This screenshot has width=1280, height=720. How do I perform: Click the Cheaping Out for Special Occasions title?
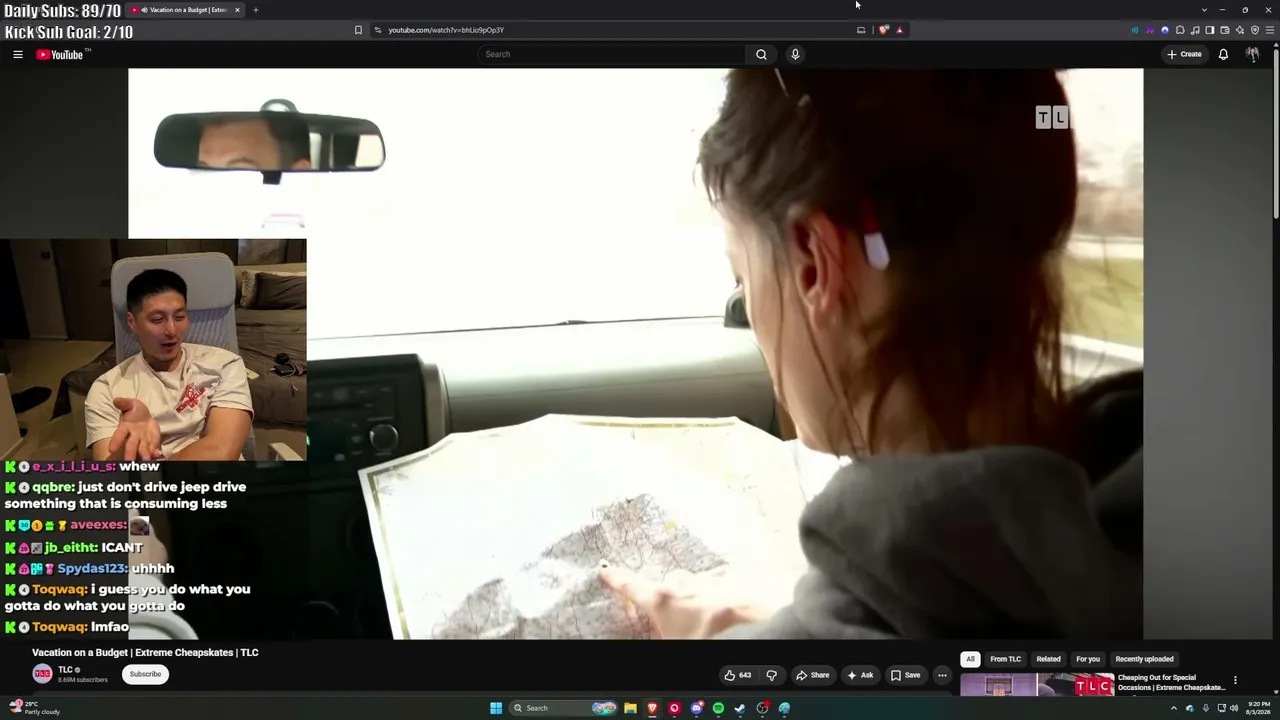tap(1171, 683)
